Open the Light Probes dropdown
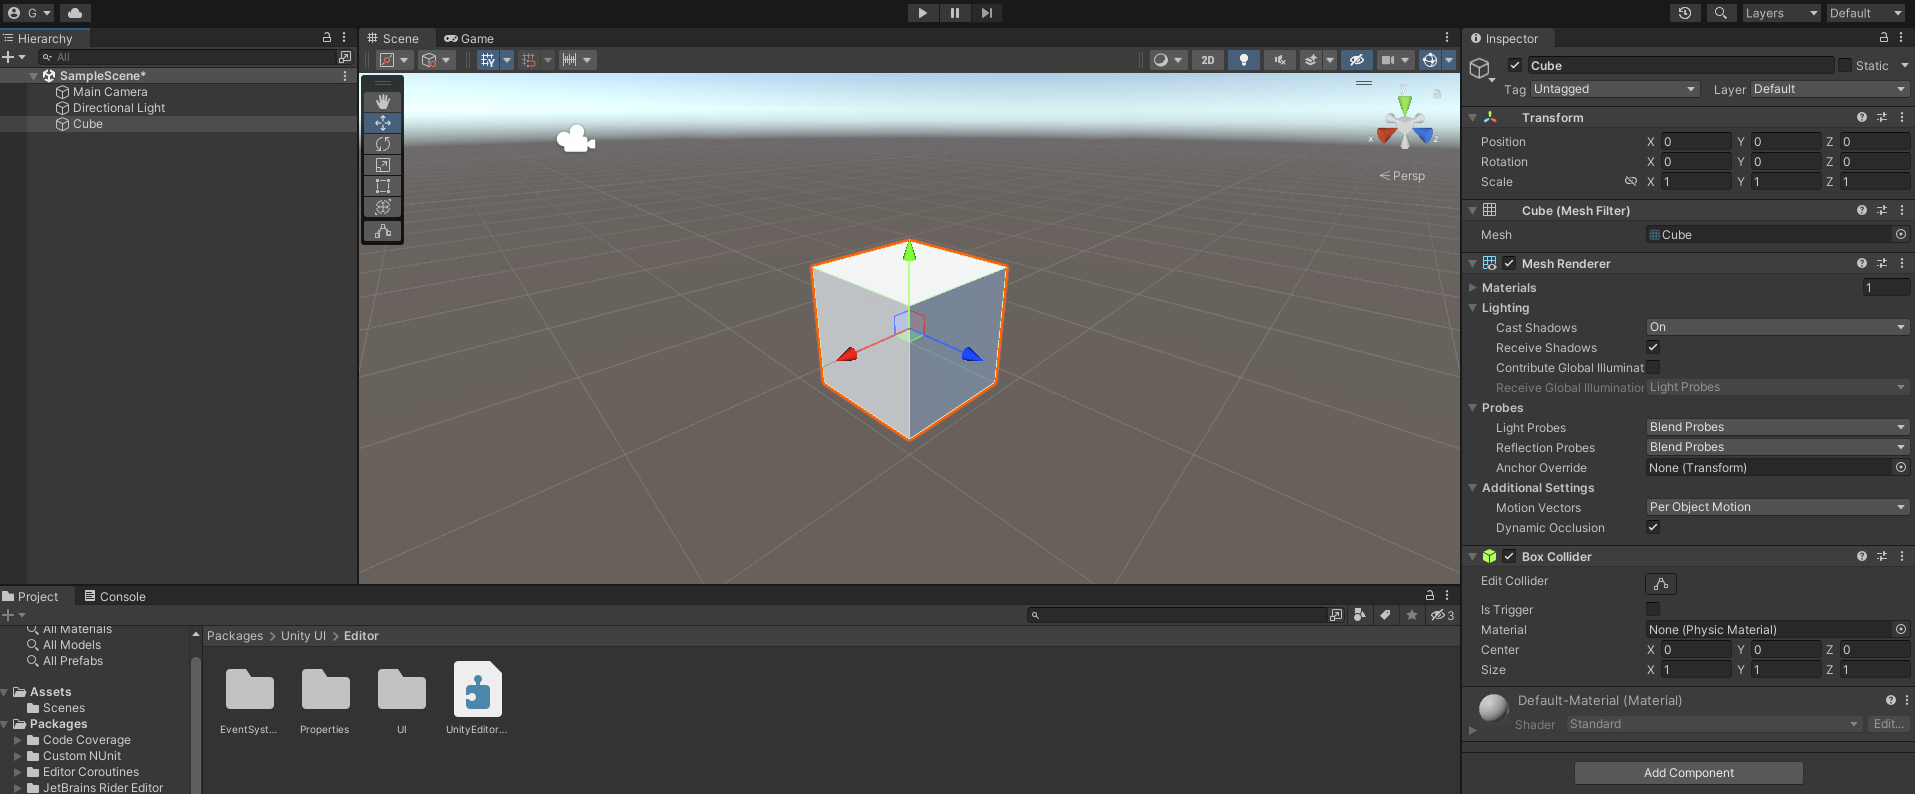 (x=1778, y=427)
